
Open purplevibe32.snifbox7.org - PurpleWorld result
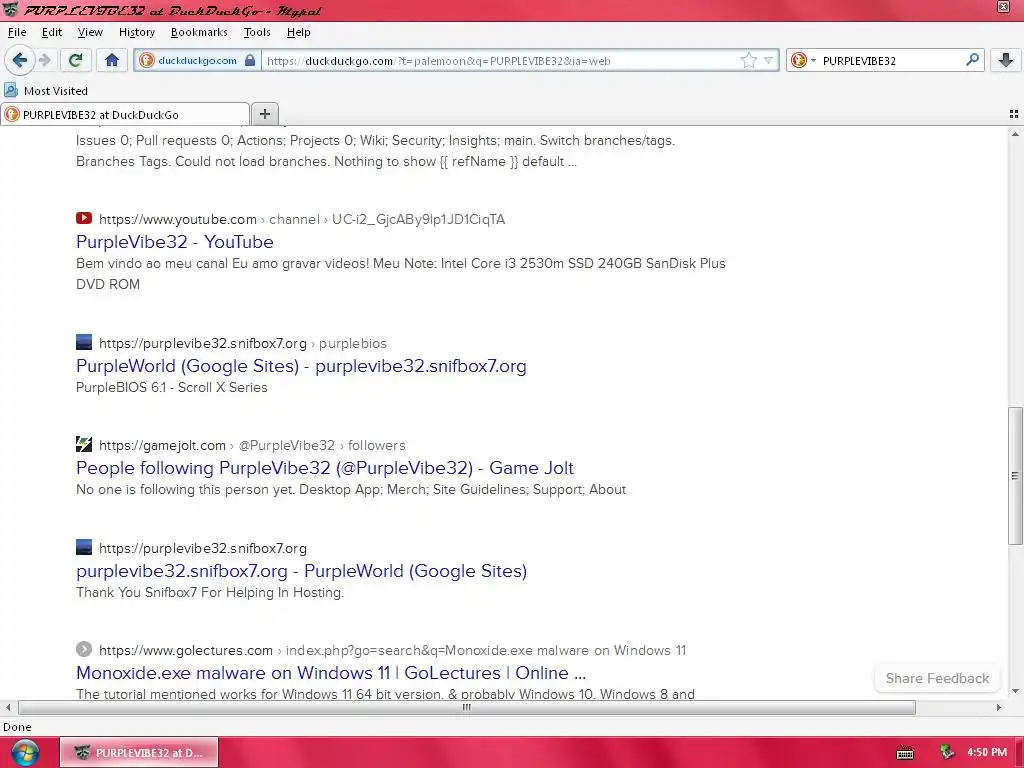click(x=301, y=571)
